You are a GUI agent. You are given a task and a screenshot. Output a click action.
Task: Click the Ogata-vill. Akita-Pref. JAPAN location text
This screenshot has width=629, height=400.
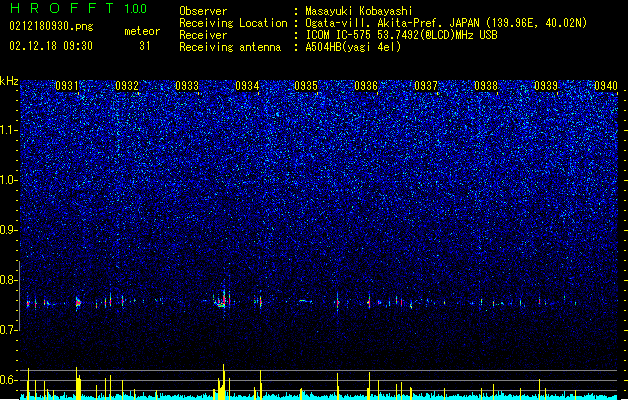point(446,23)
